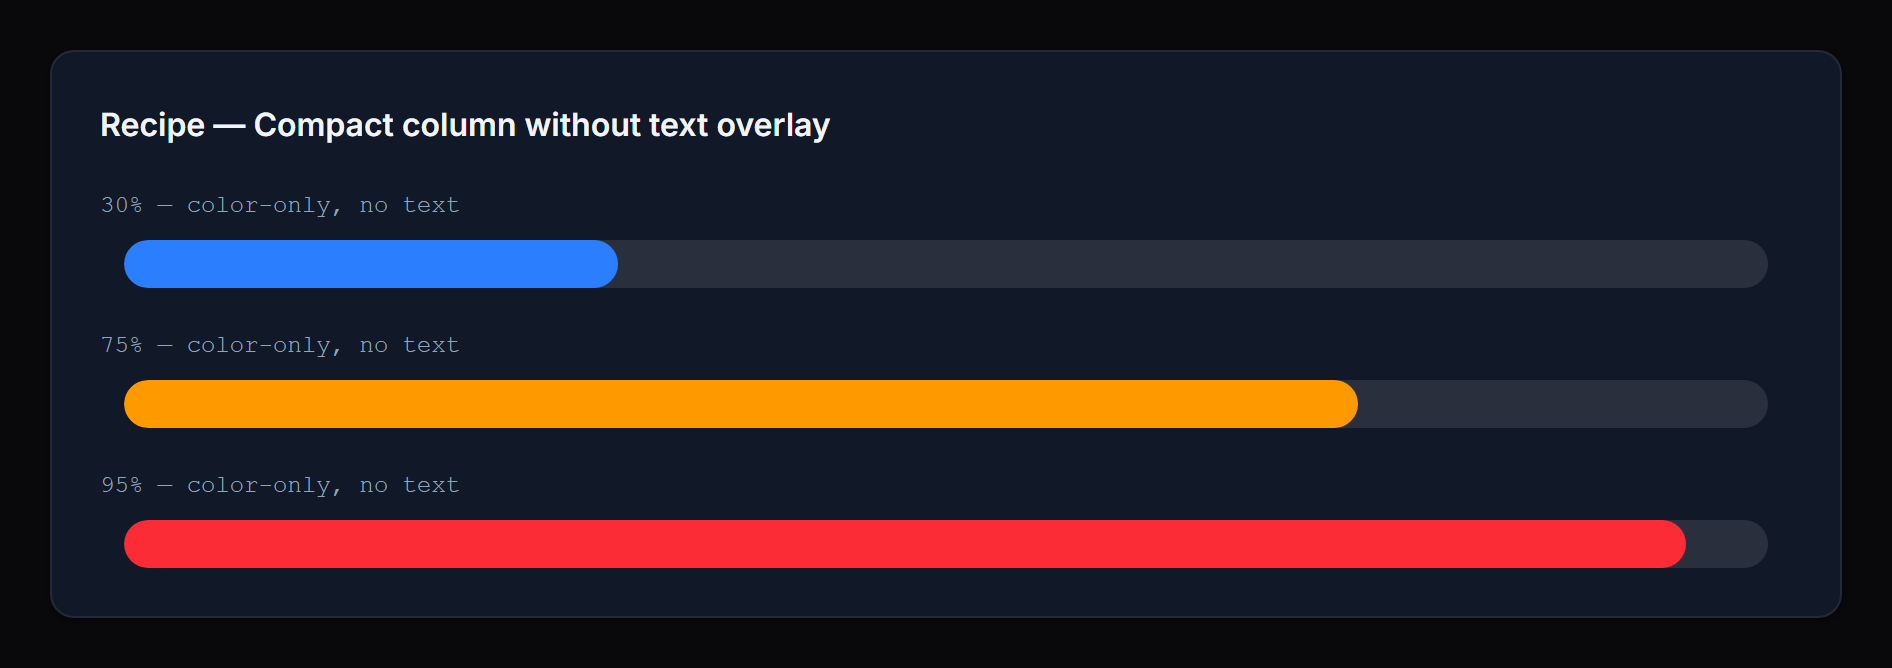Click the rounded right end of the orange fill
1892x668 pixels.
(1346, 404)
